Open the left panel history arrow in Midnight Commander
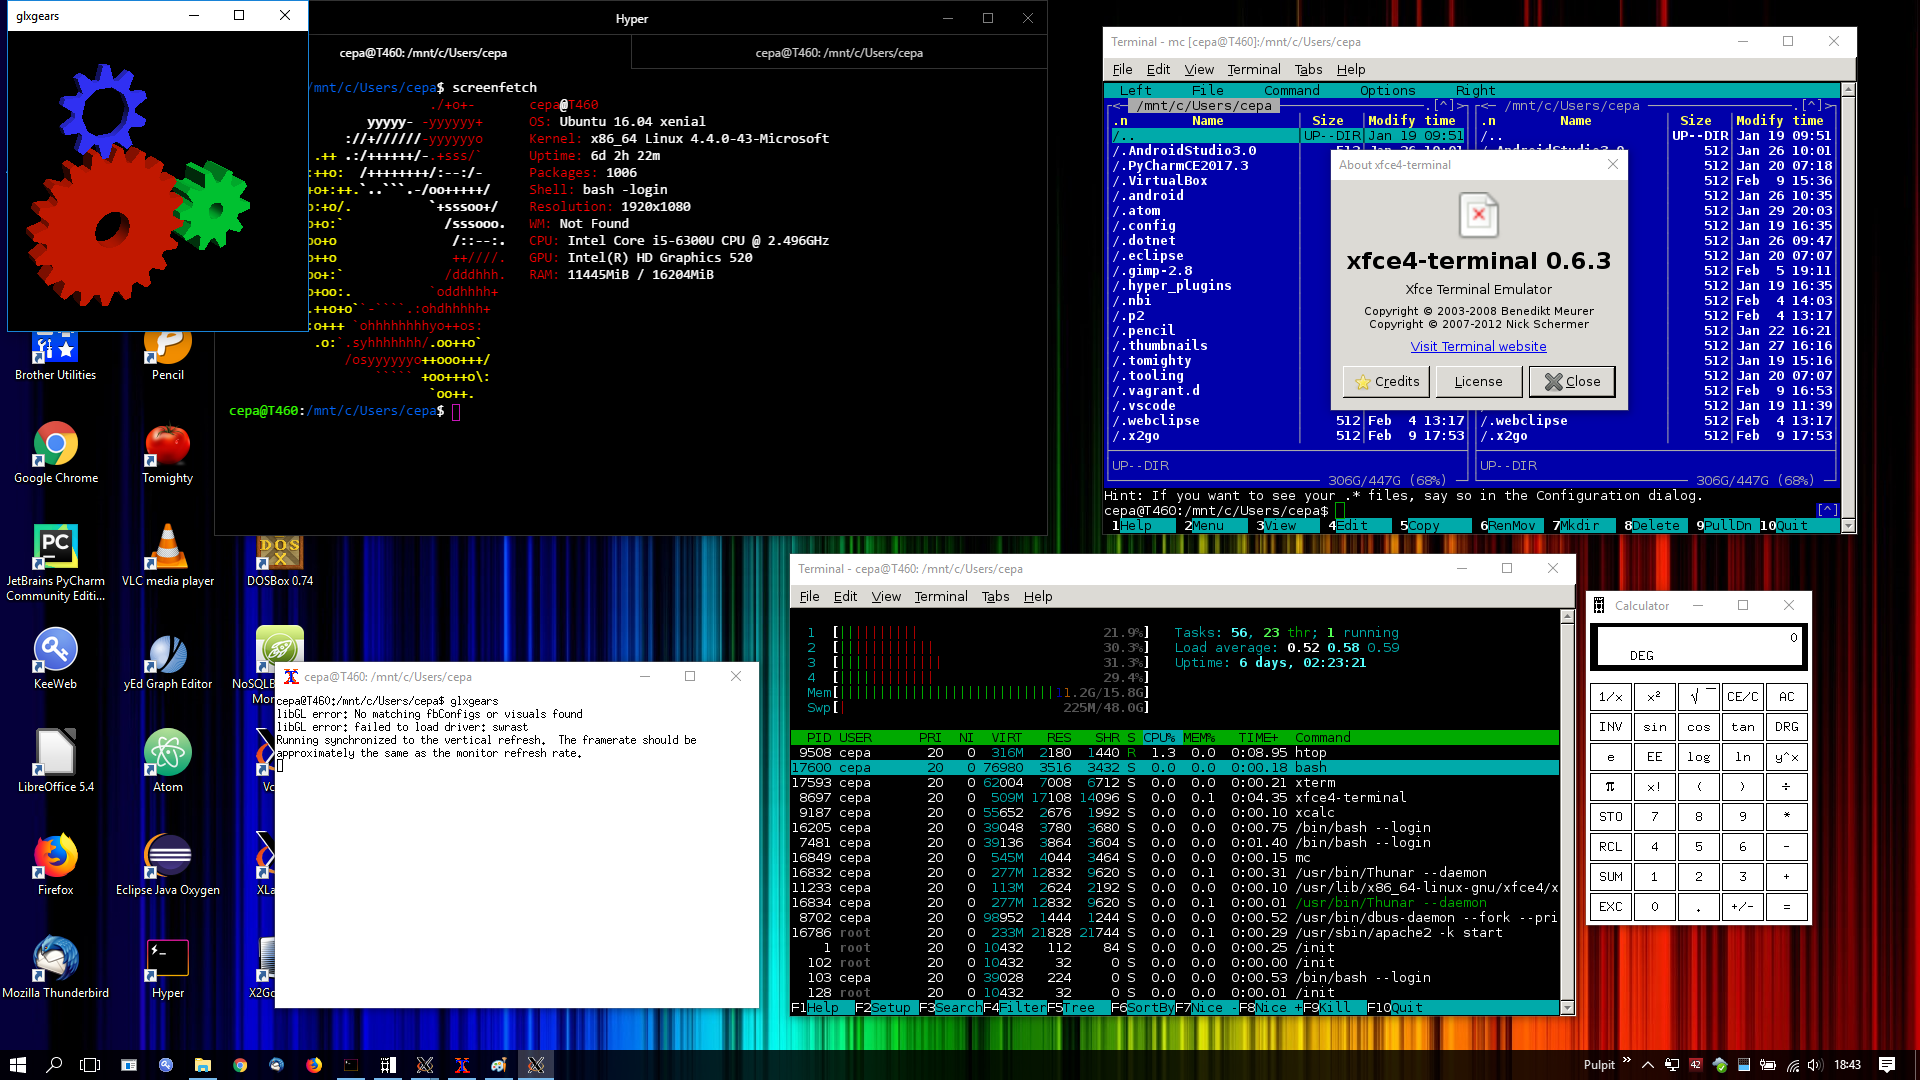This screenshot has width=1920, height=1080. click(x=1443, y=104)
